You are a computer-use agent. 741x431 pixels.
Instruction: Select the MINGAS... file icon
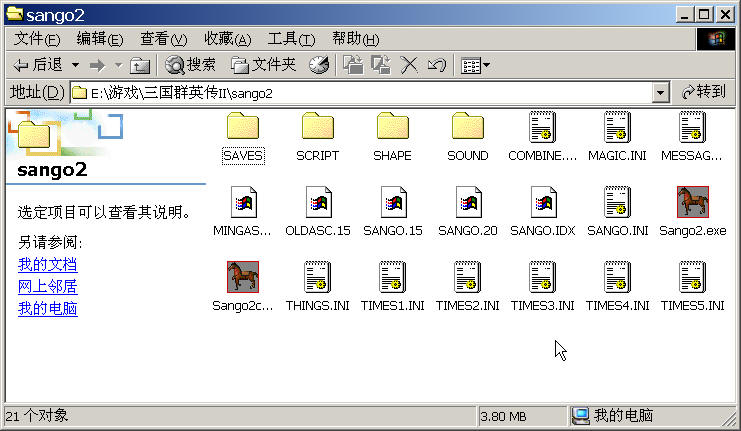243,202
